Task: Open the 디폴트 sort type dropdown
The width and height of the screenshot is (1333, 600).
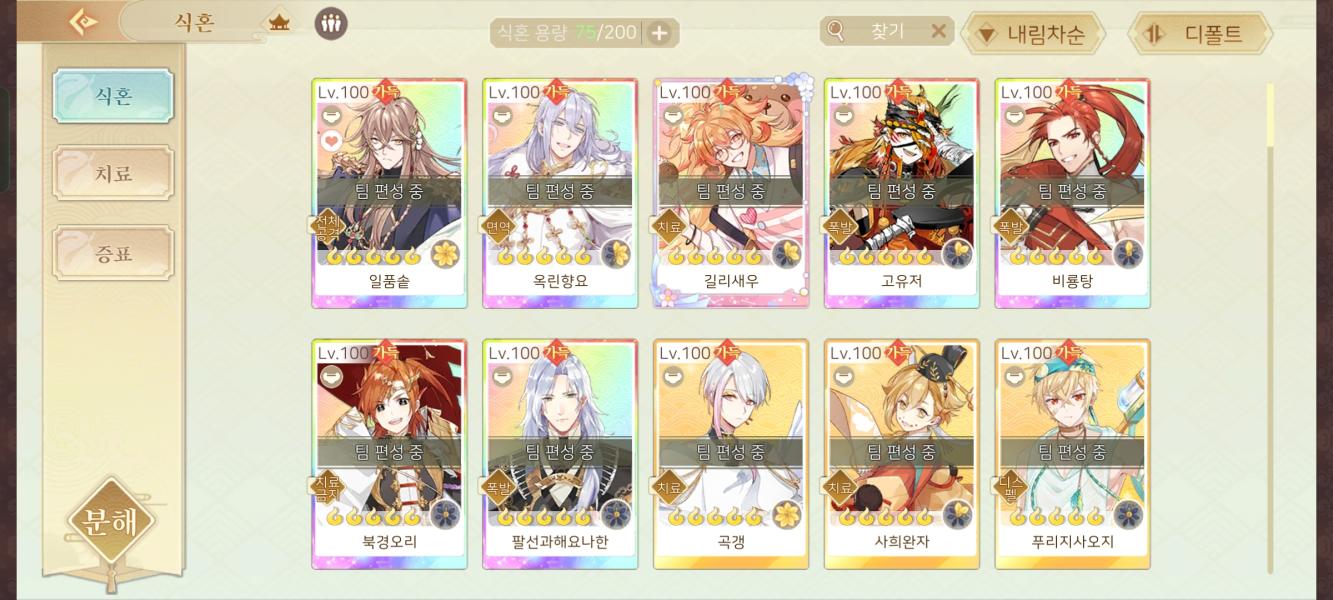Action: (1200, 33)
